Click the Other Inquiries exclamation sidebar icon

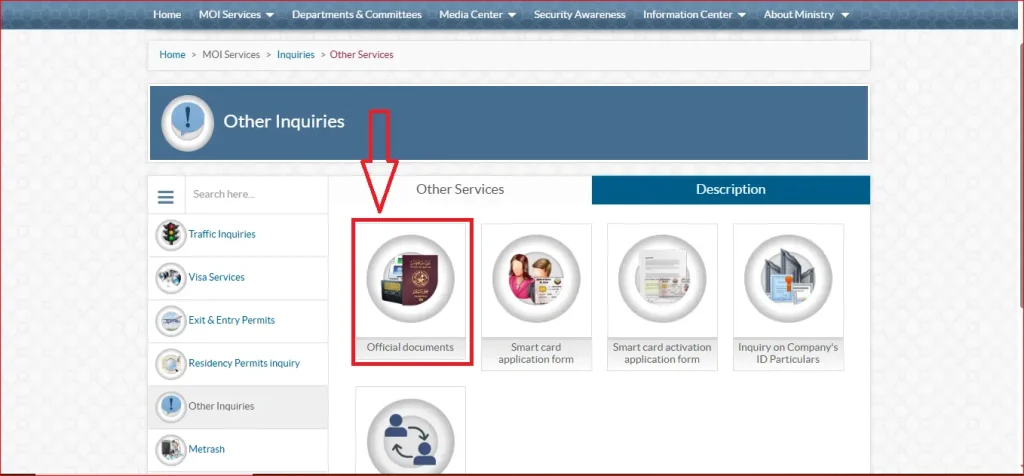(x=171, y=407)
